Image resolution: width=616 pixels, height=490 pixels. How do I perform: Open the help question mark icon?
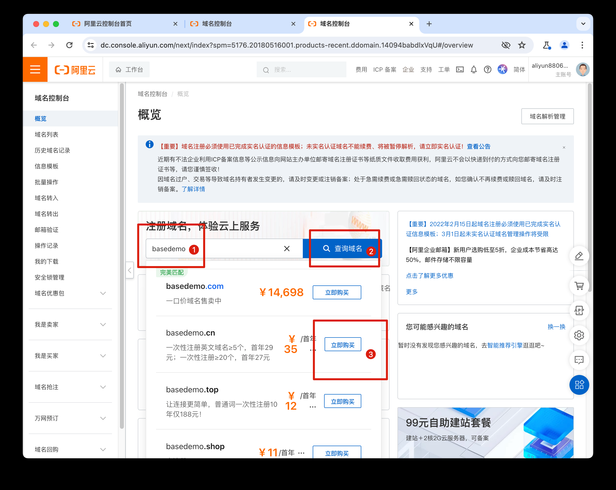point(488,70)
